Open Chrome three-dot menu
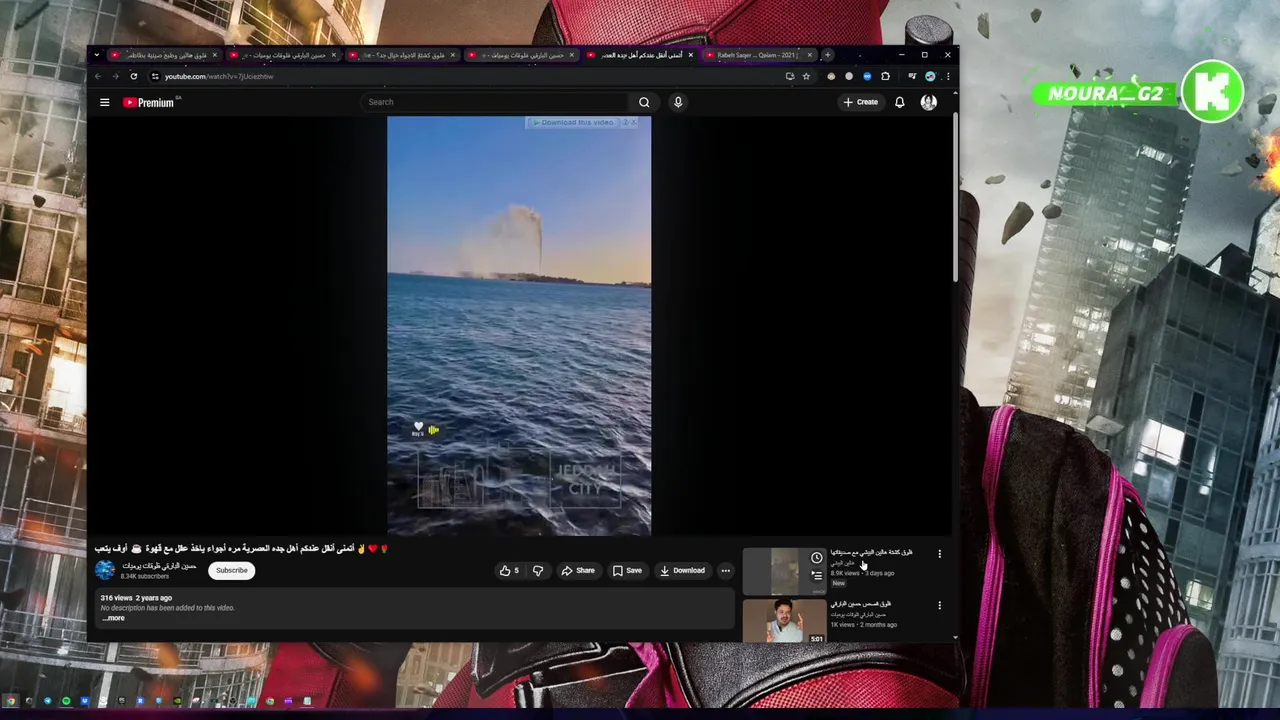This screenshot has height=720, width=1280. point(947,76)
